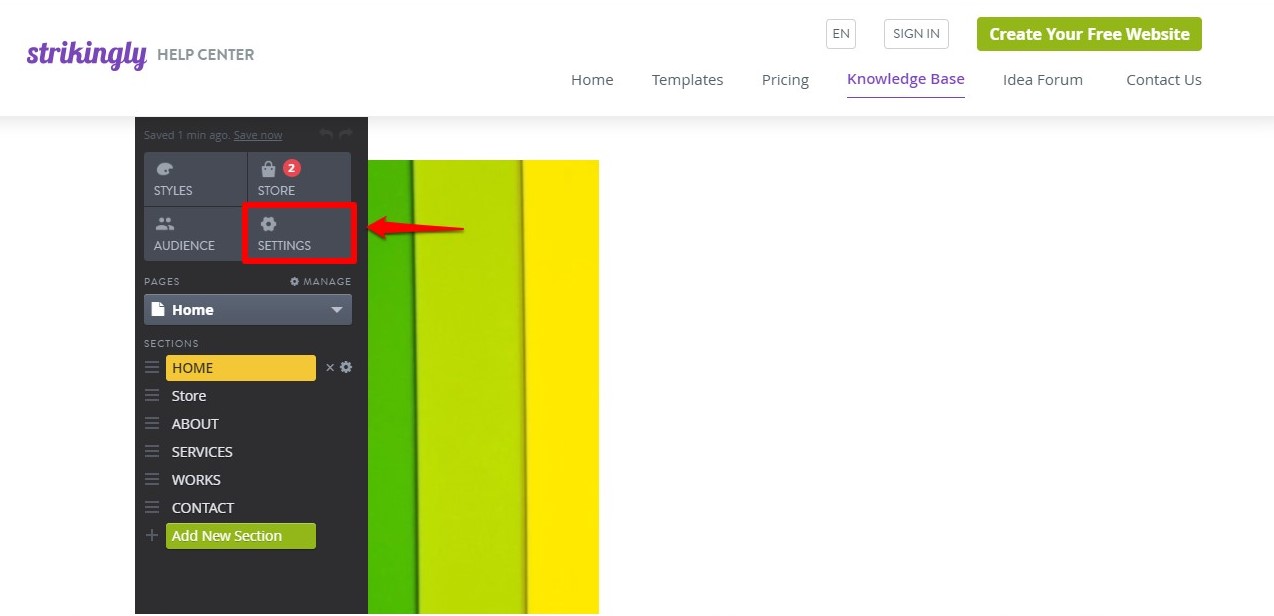
Task: Delete the HOME section with the x
Action: tap(330, 367)
